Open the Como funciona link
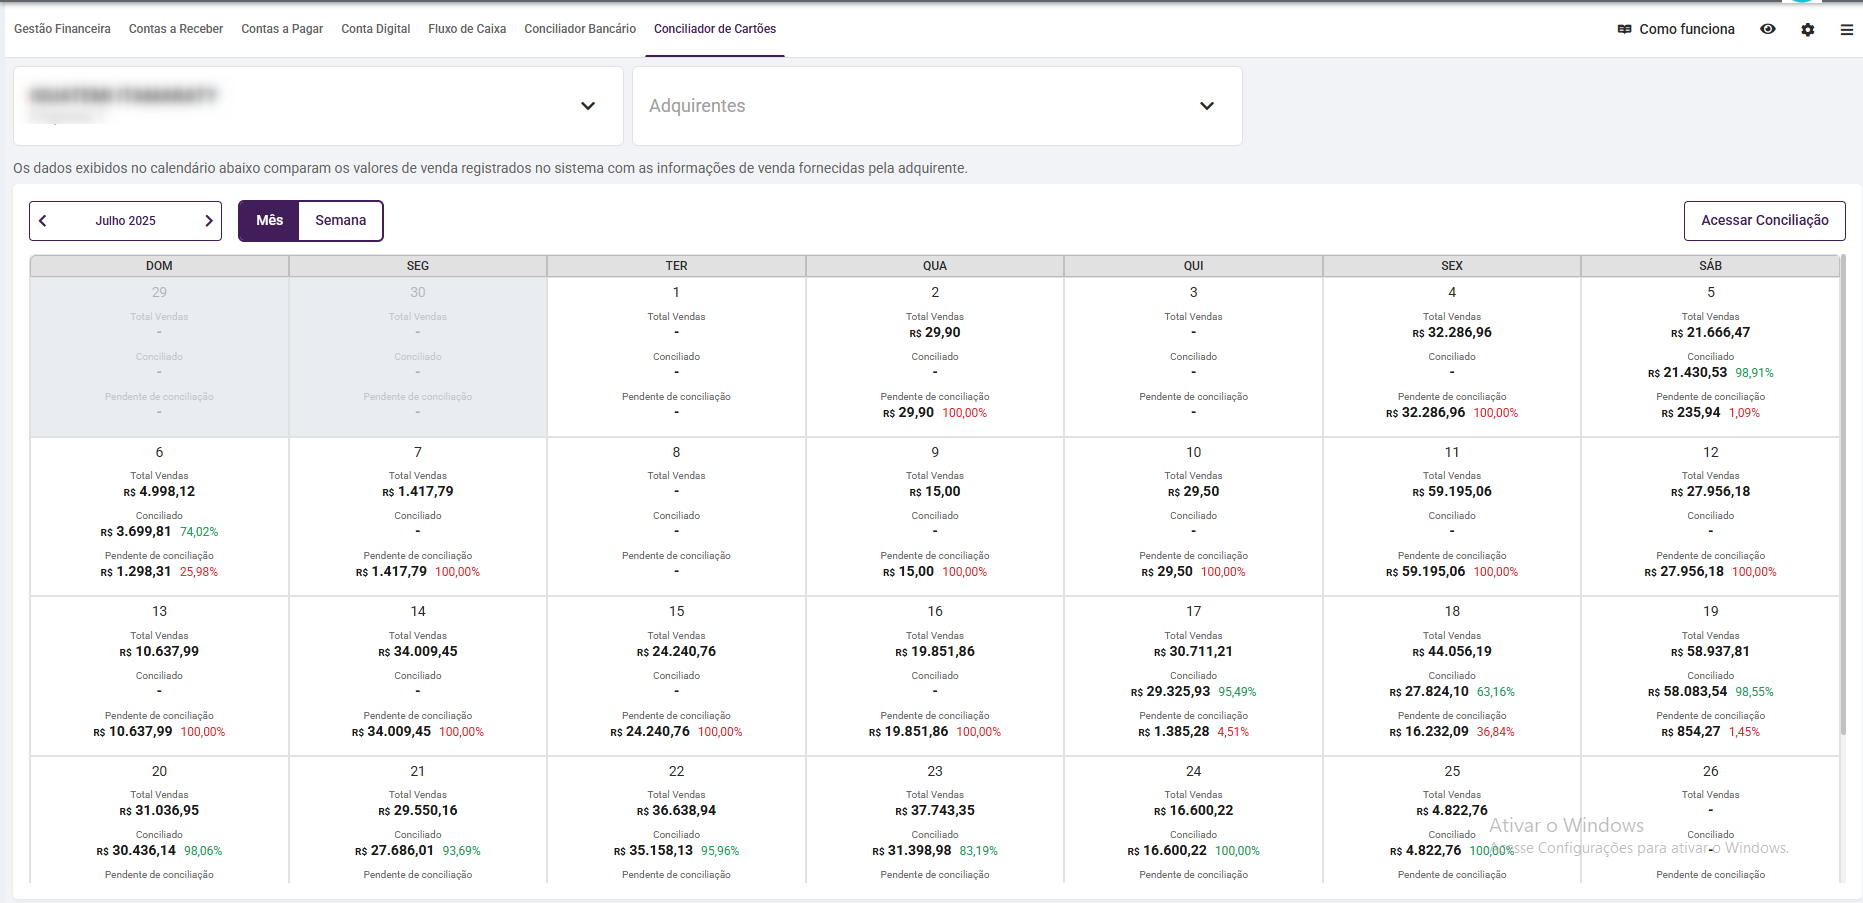Viewport: 1863px width, 903px height. (1686, 29)
